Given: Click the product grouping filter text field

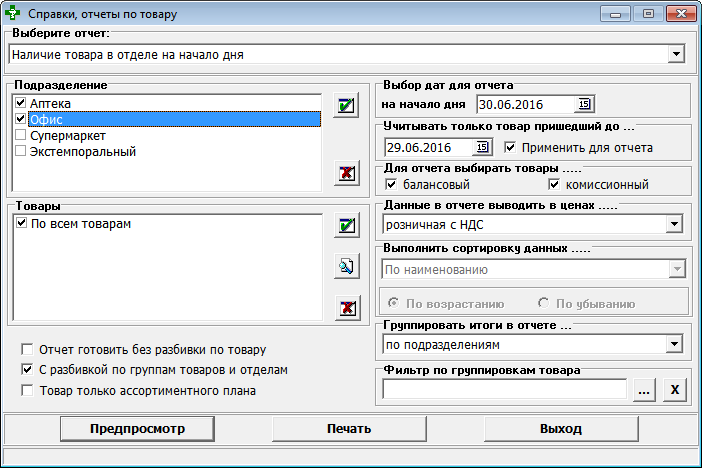Looking at the screenshot, I should 504,391.
